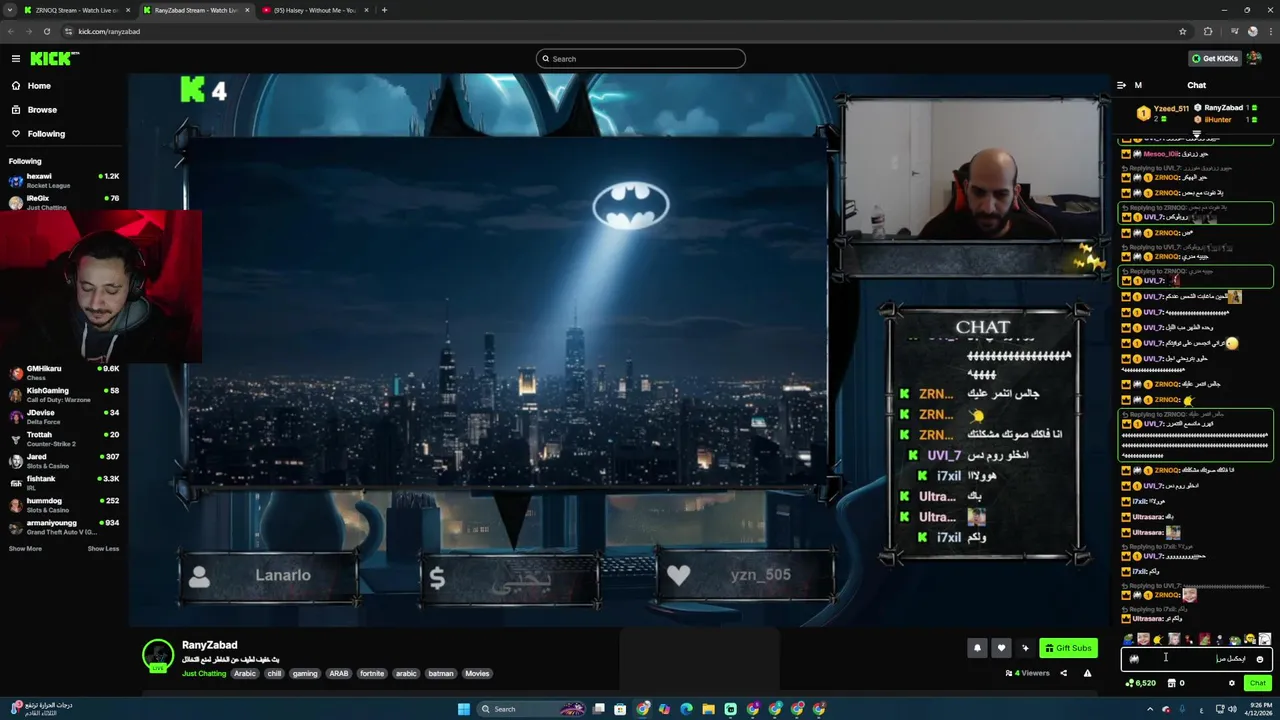Click the batman emote icon in chat input
This screenshot has width=1280, height=720.
point(1134,659)
